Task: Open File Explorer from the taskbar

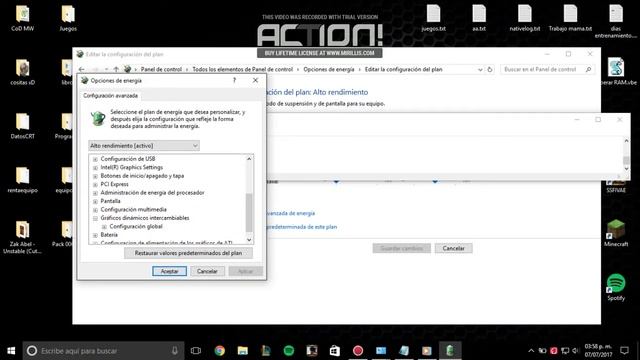Action: point(242,351)
